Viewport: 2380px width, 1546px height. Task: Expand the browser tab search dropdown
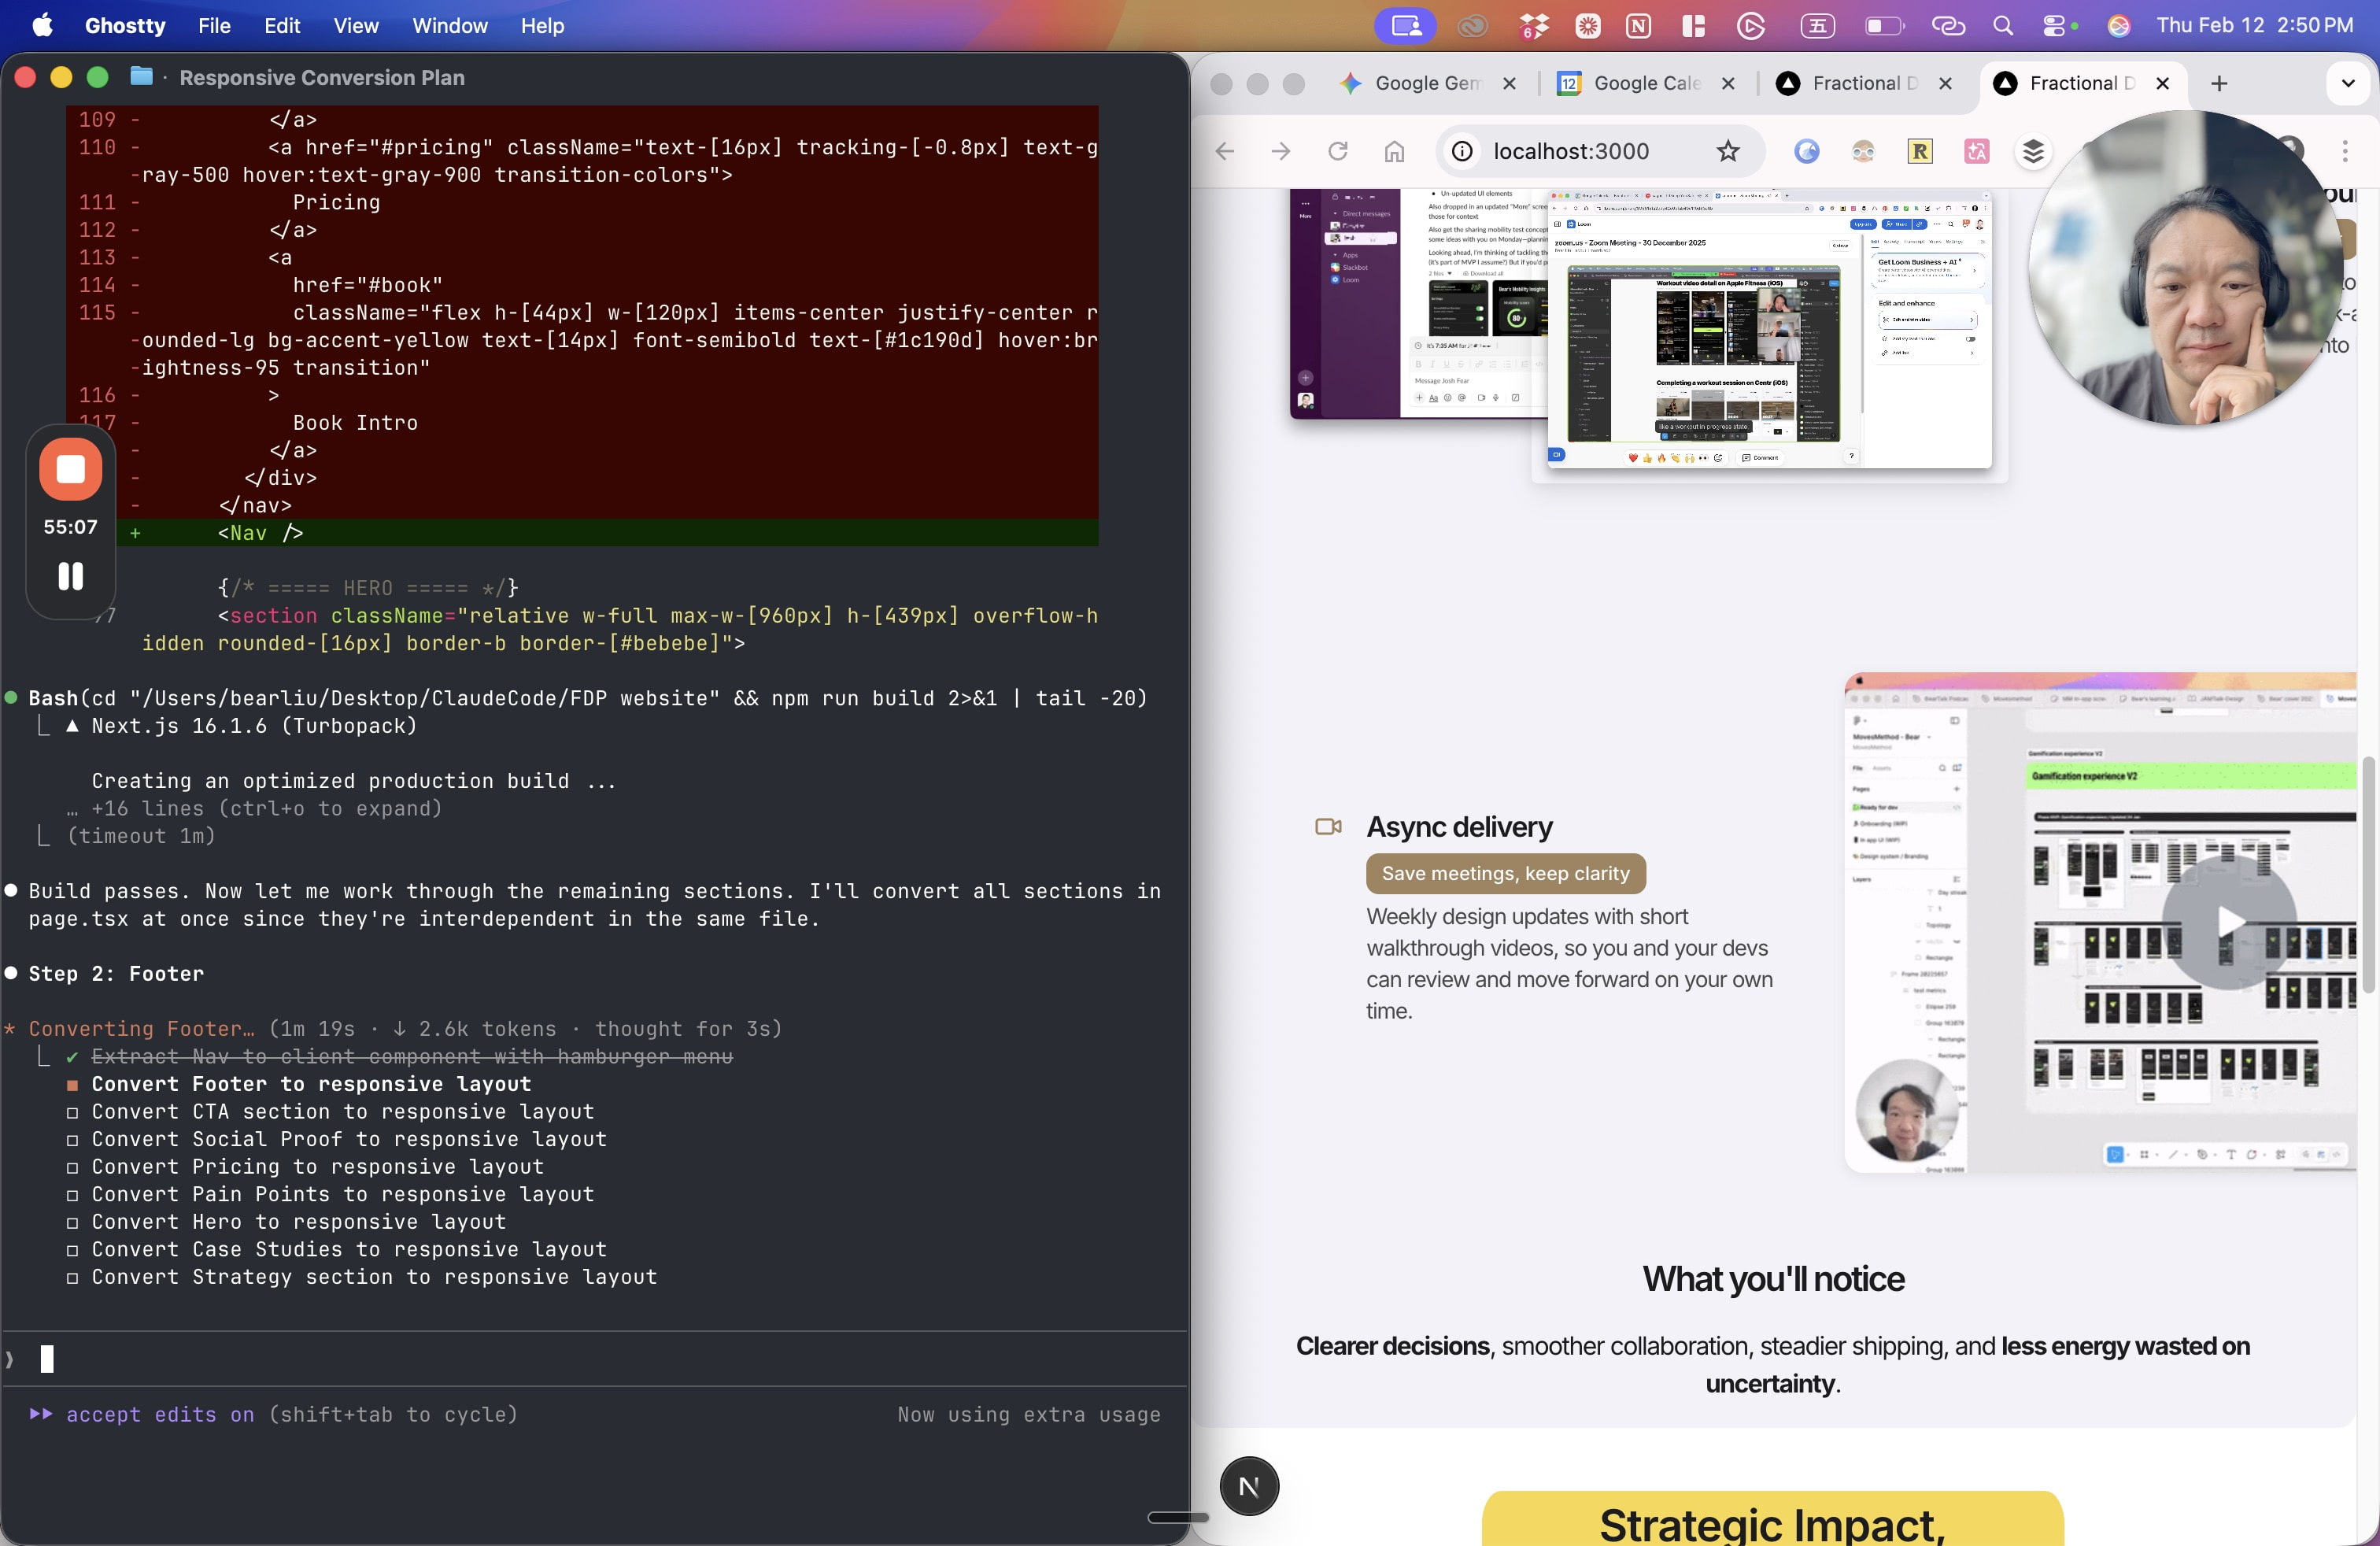[2347, 83]
